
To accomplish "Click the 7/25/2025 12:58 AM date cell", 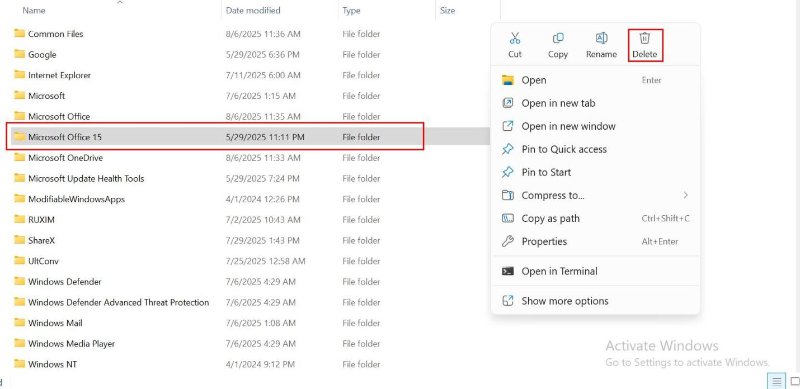I will tap(265, 261).
